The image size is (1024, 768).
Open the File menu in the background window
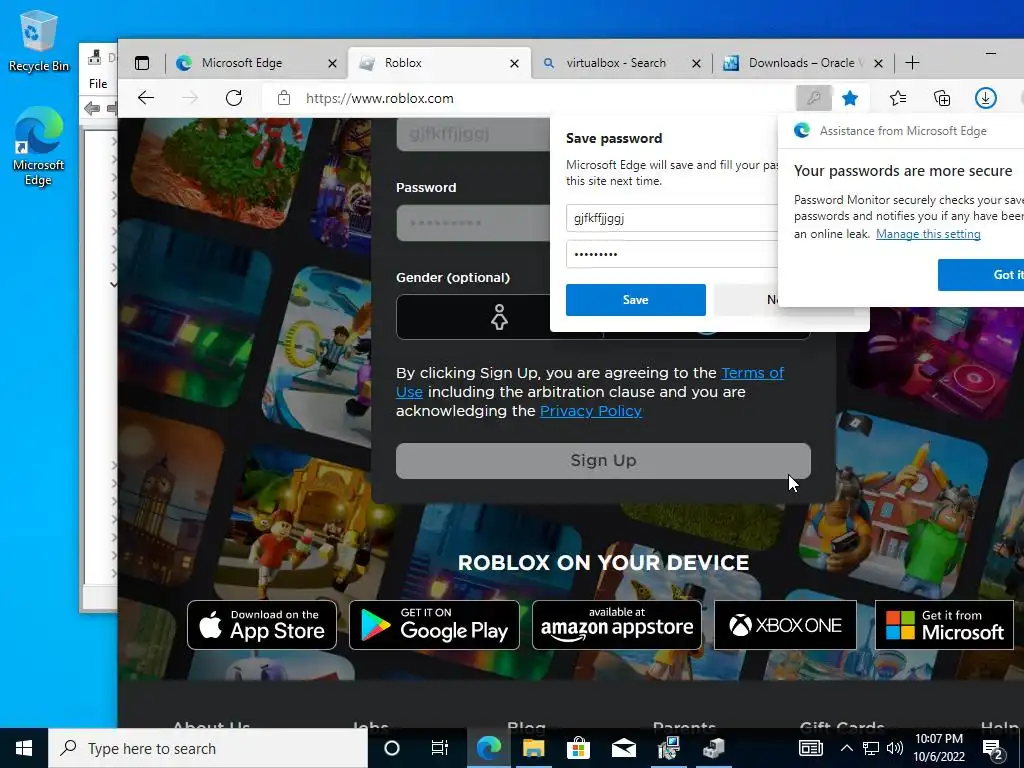[98, 84]
